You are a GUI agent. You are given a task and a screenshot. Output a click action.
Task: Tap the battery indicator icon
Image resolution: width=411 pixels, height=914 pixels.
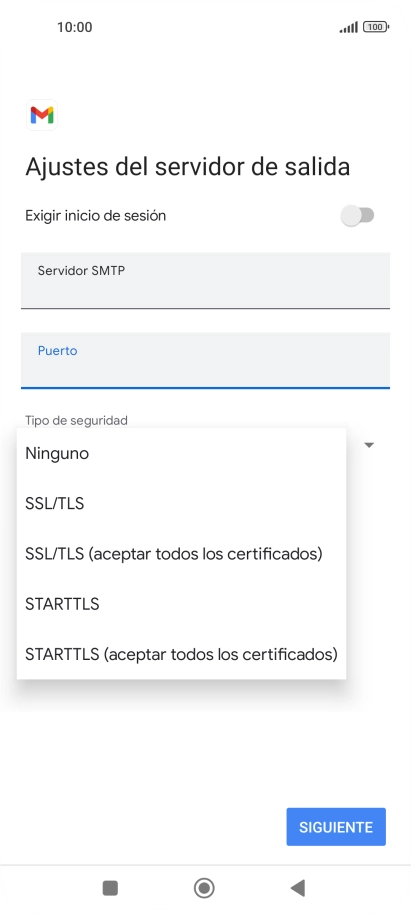point(375,27)
